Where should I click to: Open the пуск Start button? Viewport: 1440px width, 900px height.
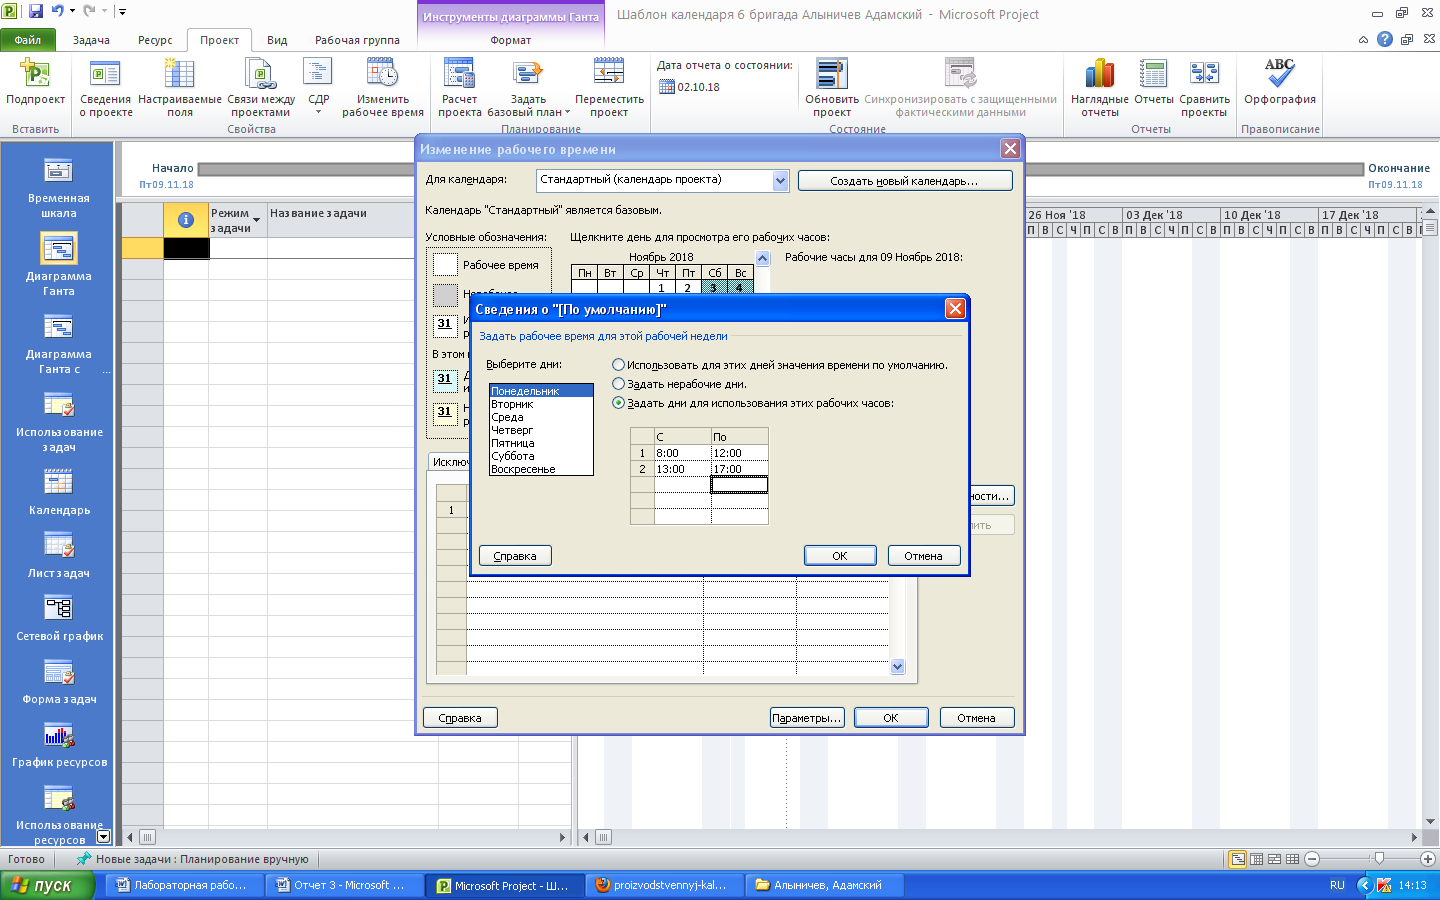click(x=47, y=885)
